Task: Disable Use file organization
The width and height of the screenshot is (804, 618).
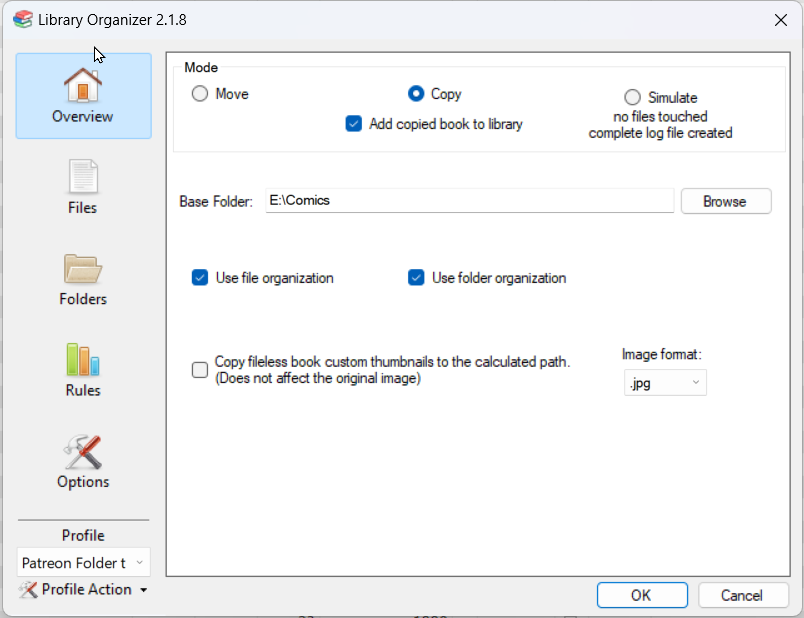Action: point(199,279)
